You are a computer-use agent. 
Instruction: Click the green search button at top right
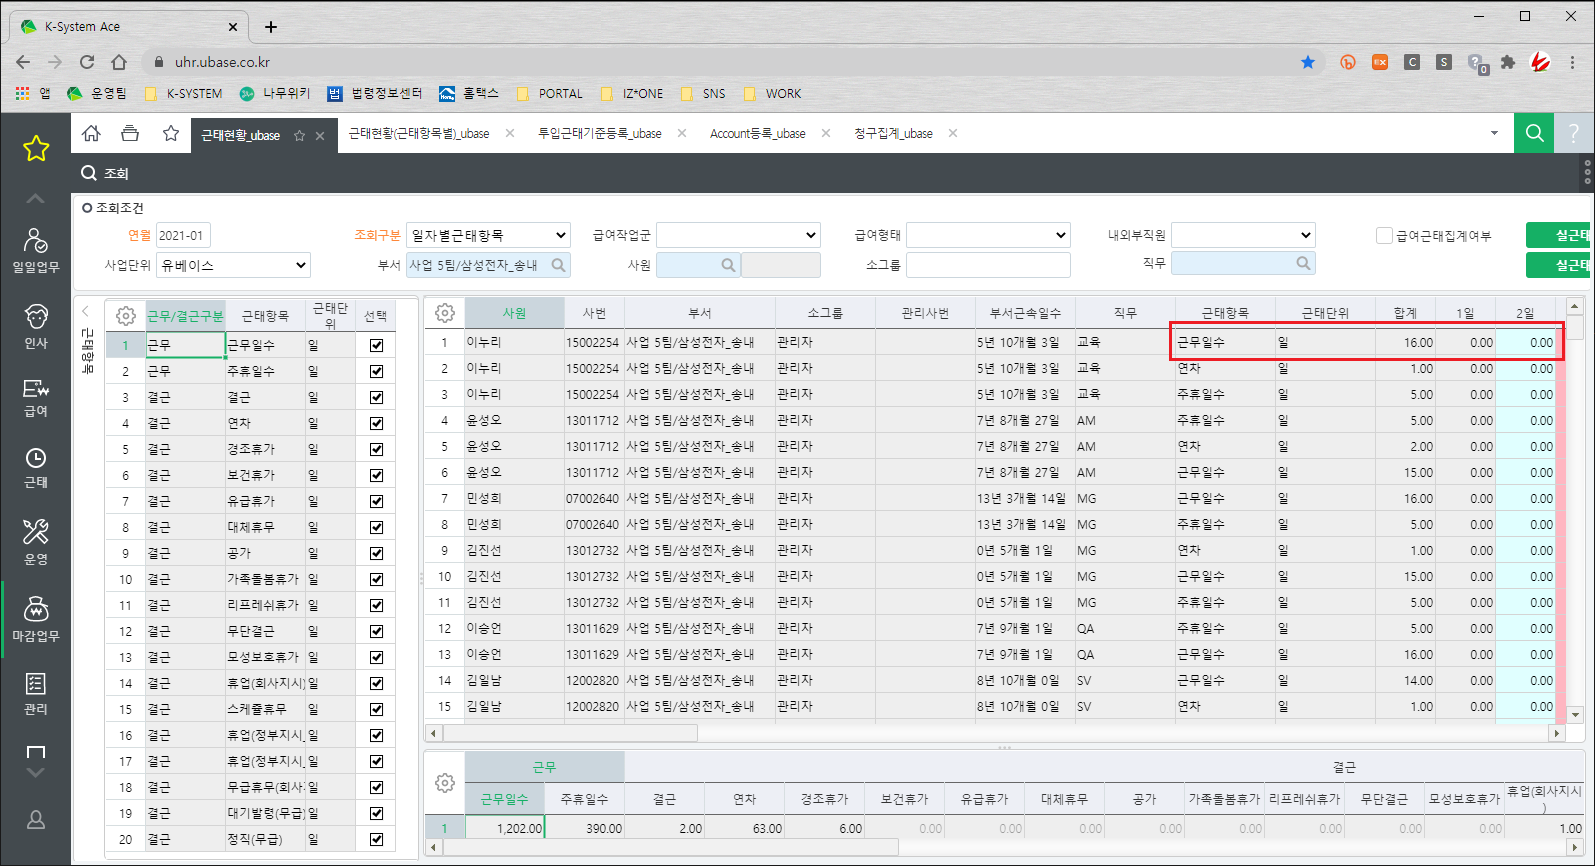coord(1534,133)
